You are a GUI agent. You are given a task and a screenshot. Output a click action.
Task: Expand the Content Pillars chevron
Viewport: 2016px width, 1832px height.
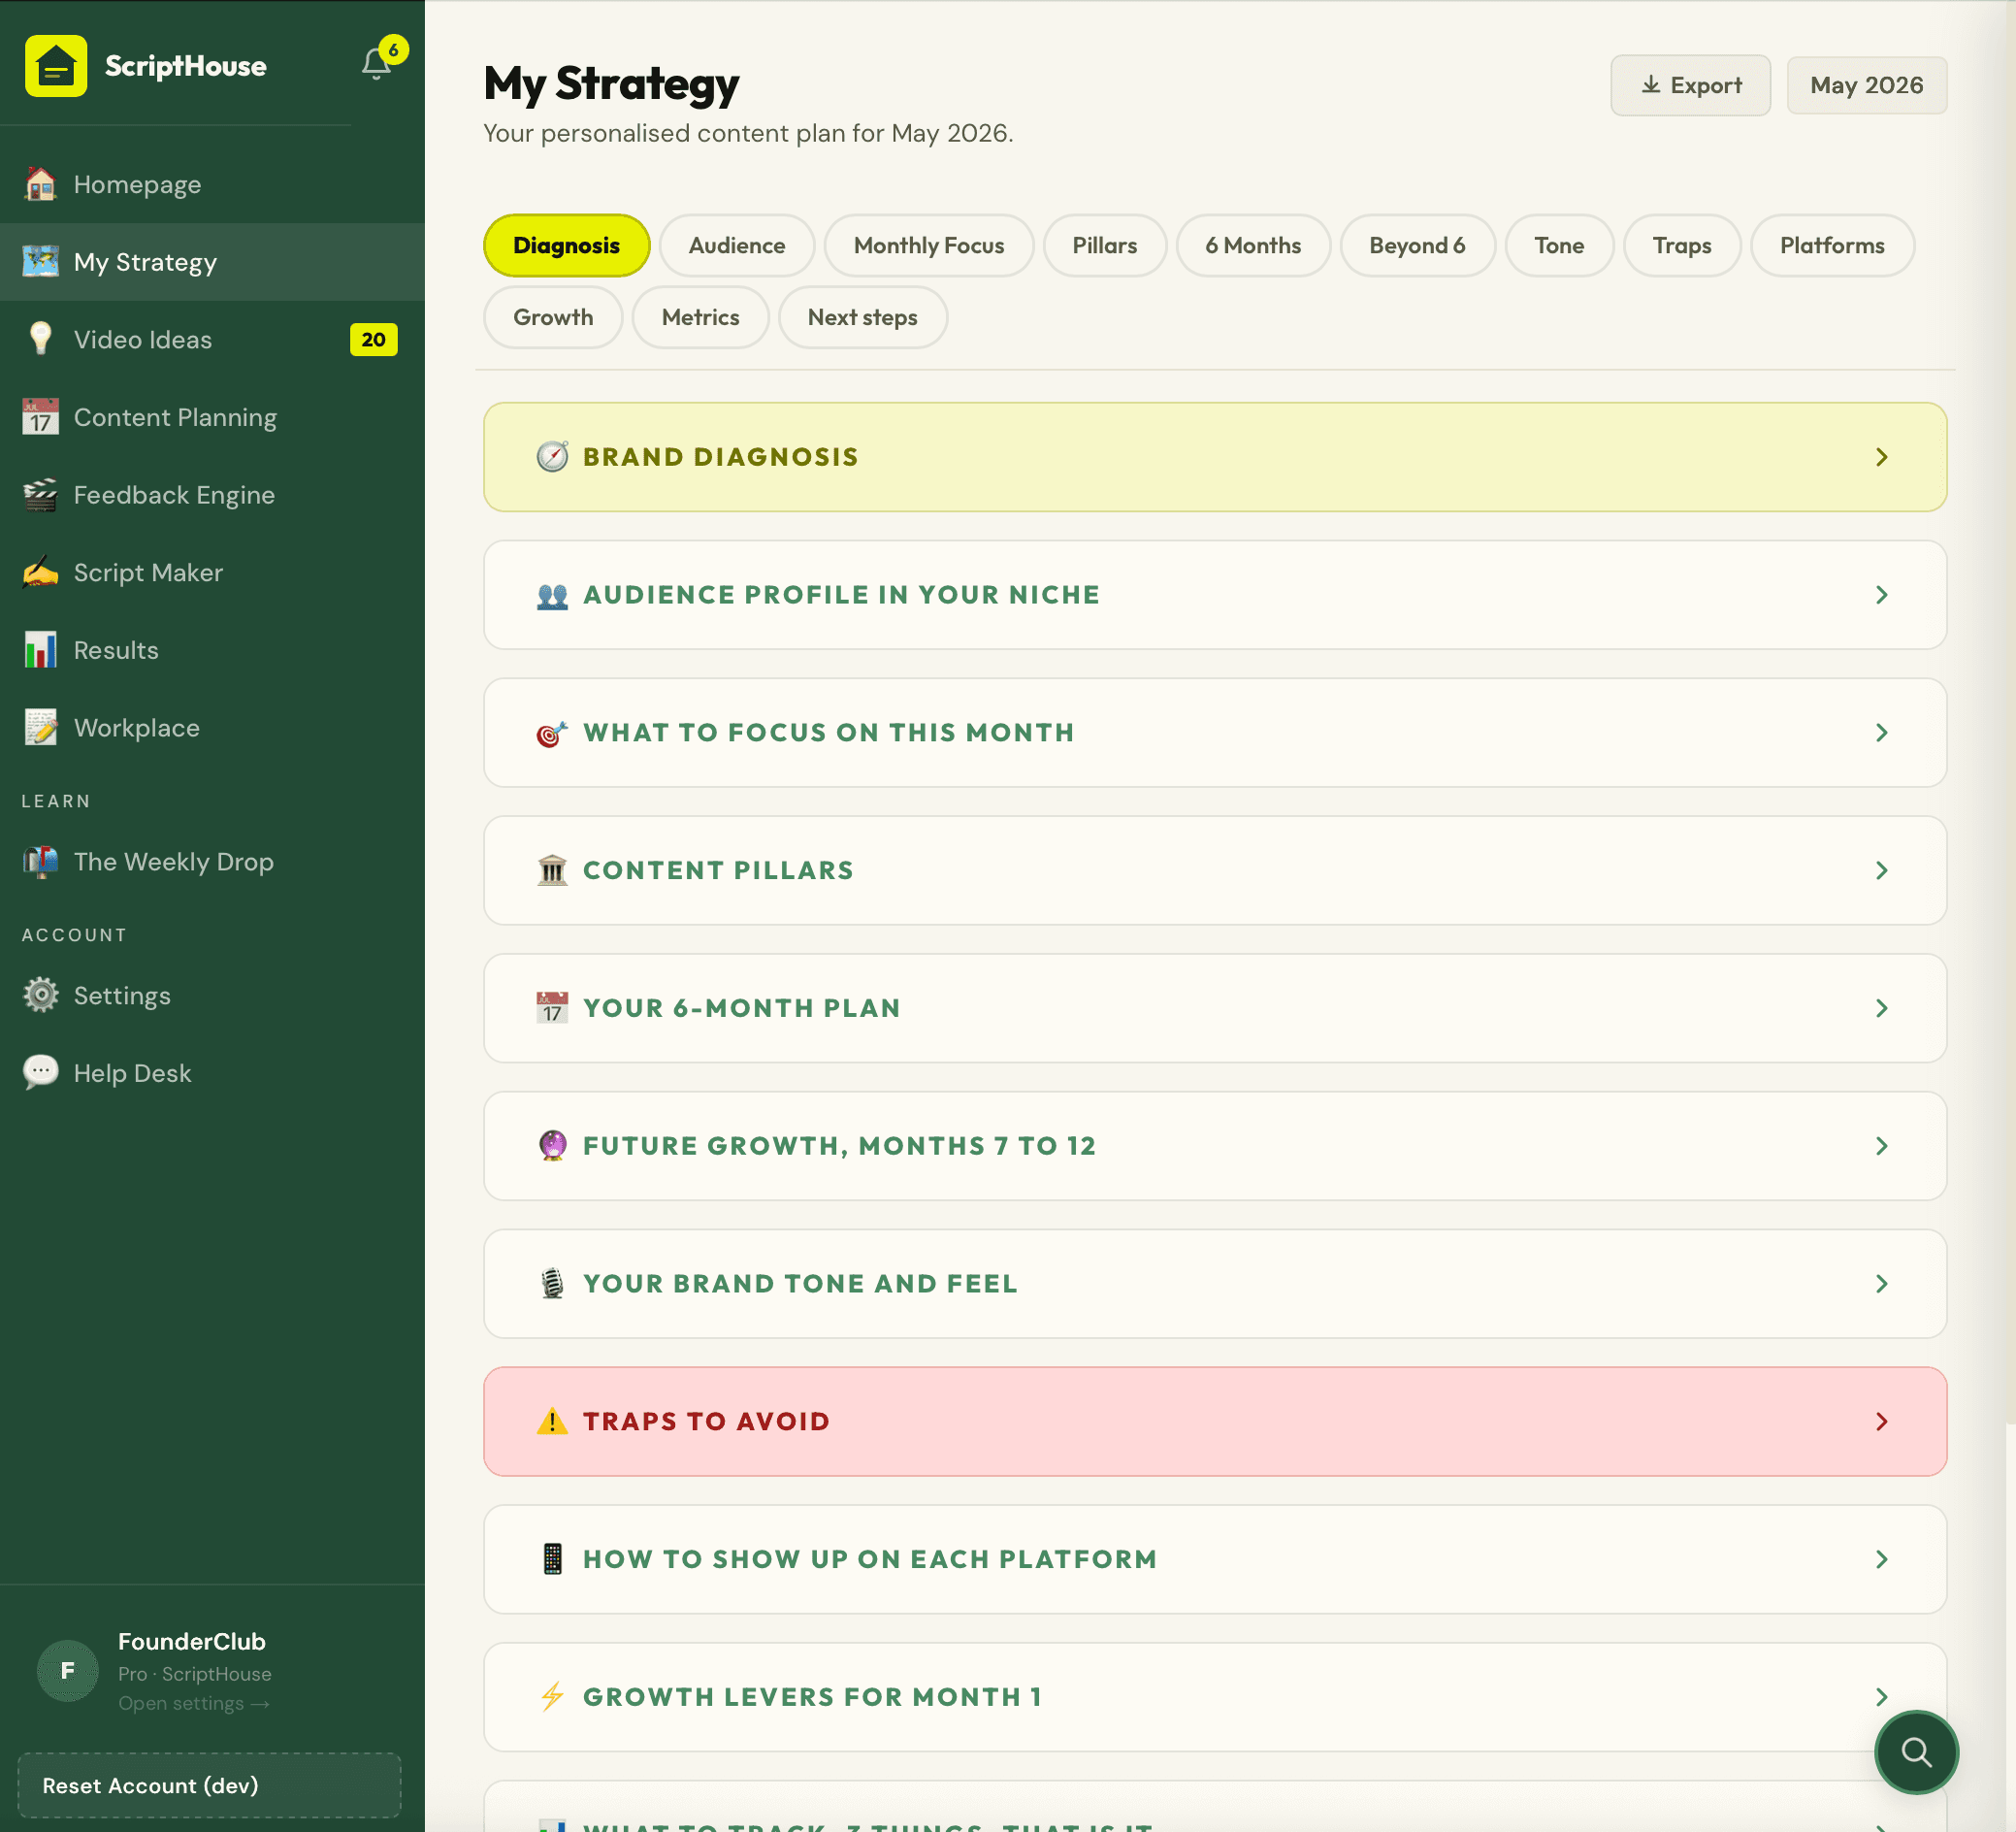tap(1881, 870)
